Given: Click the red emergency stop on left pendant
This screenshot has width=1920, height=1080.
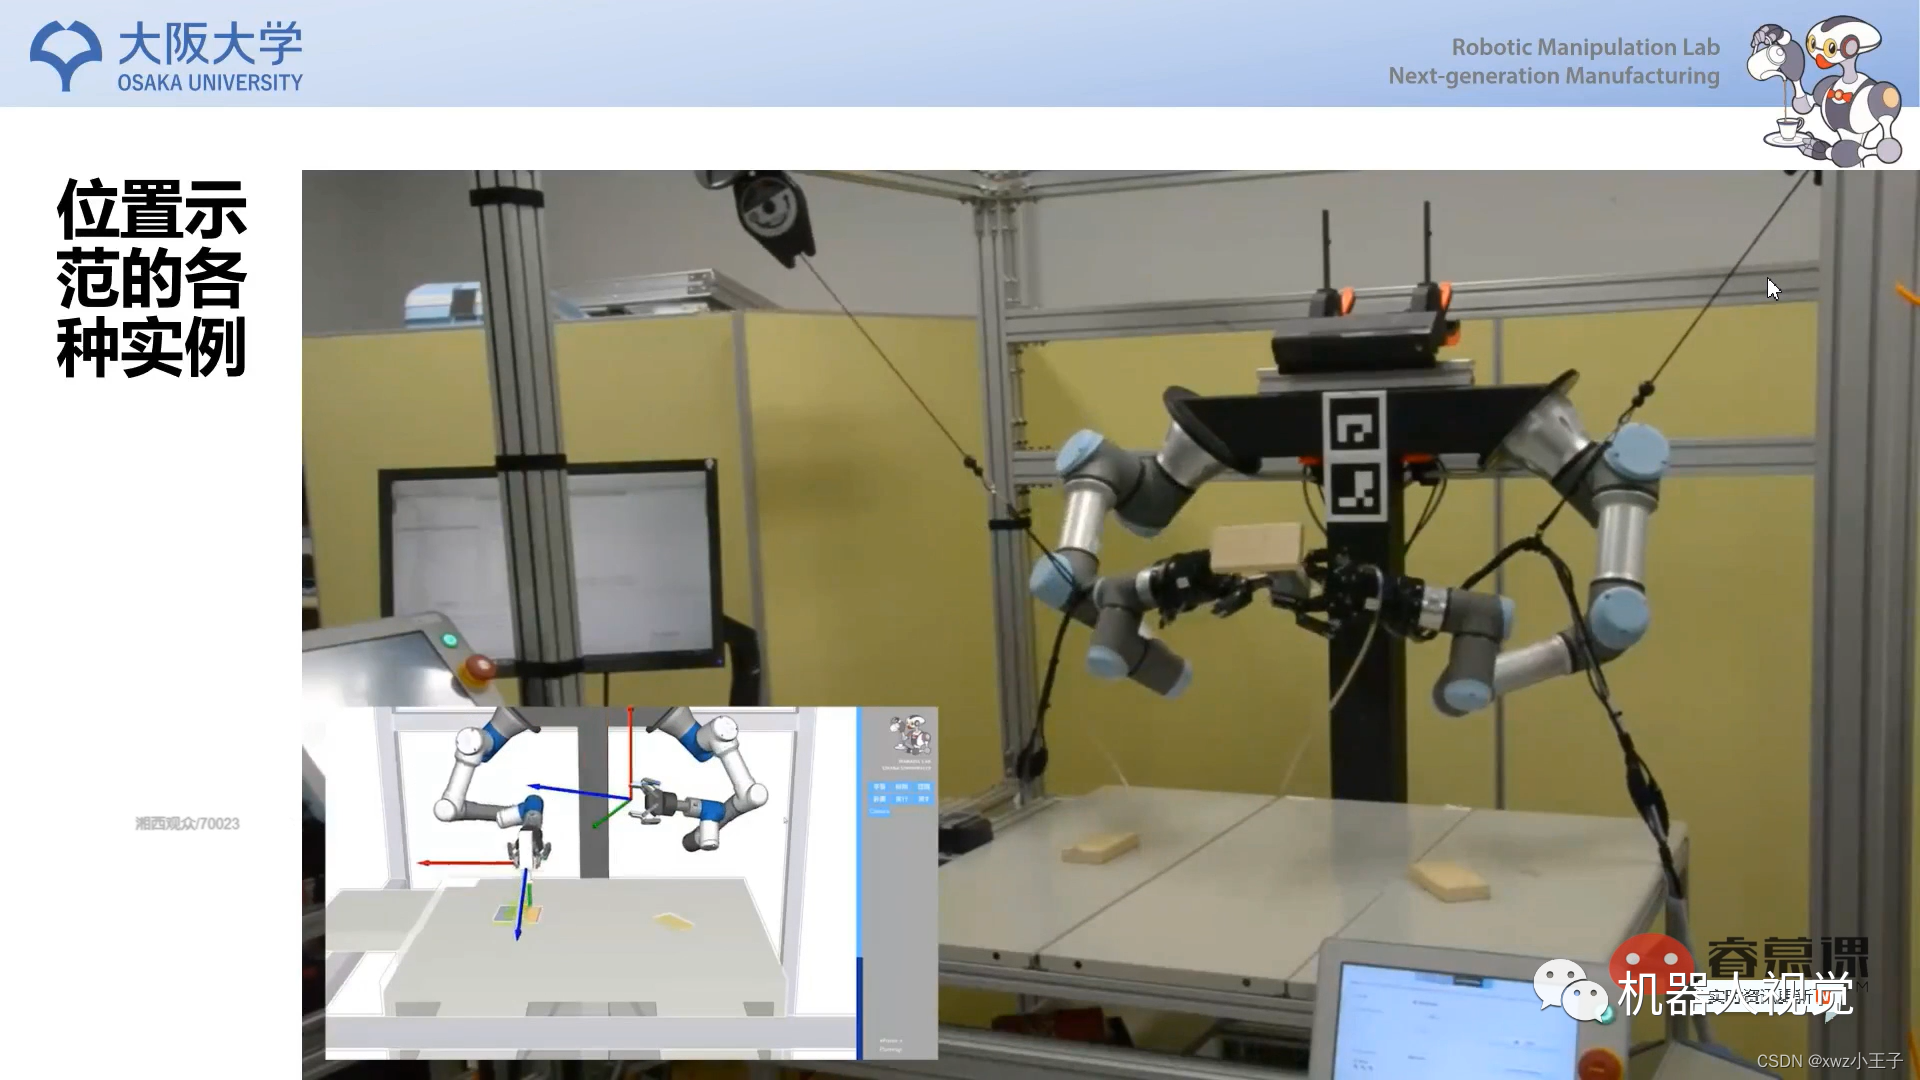Looking at the screenshot, I should 479,667.
